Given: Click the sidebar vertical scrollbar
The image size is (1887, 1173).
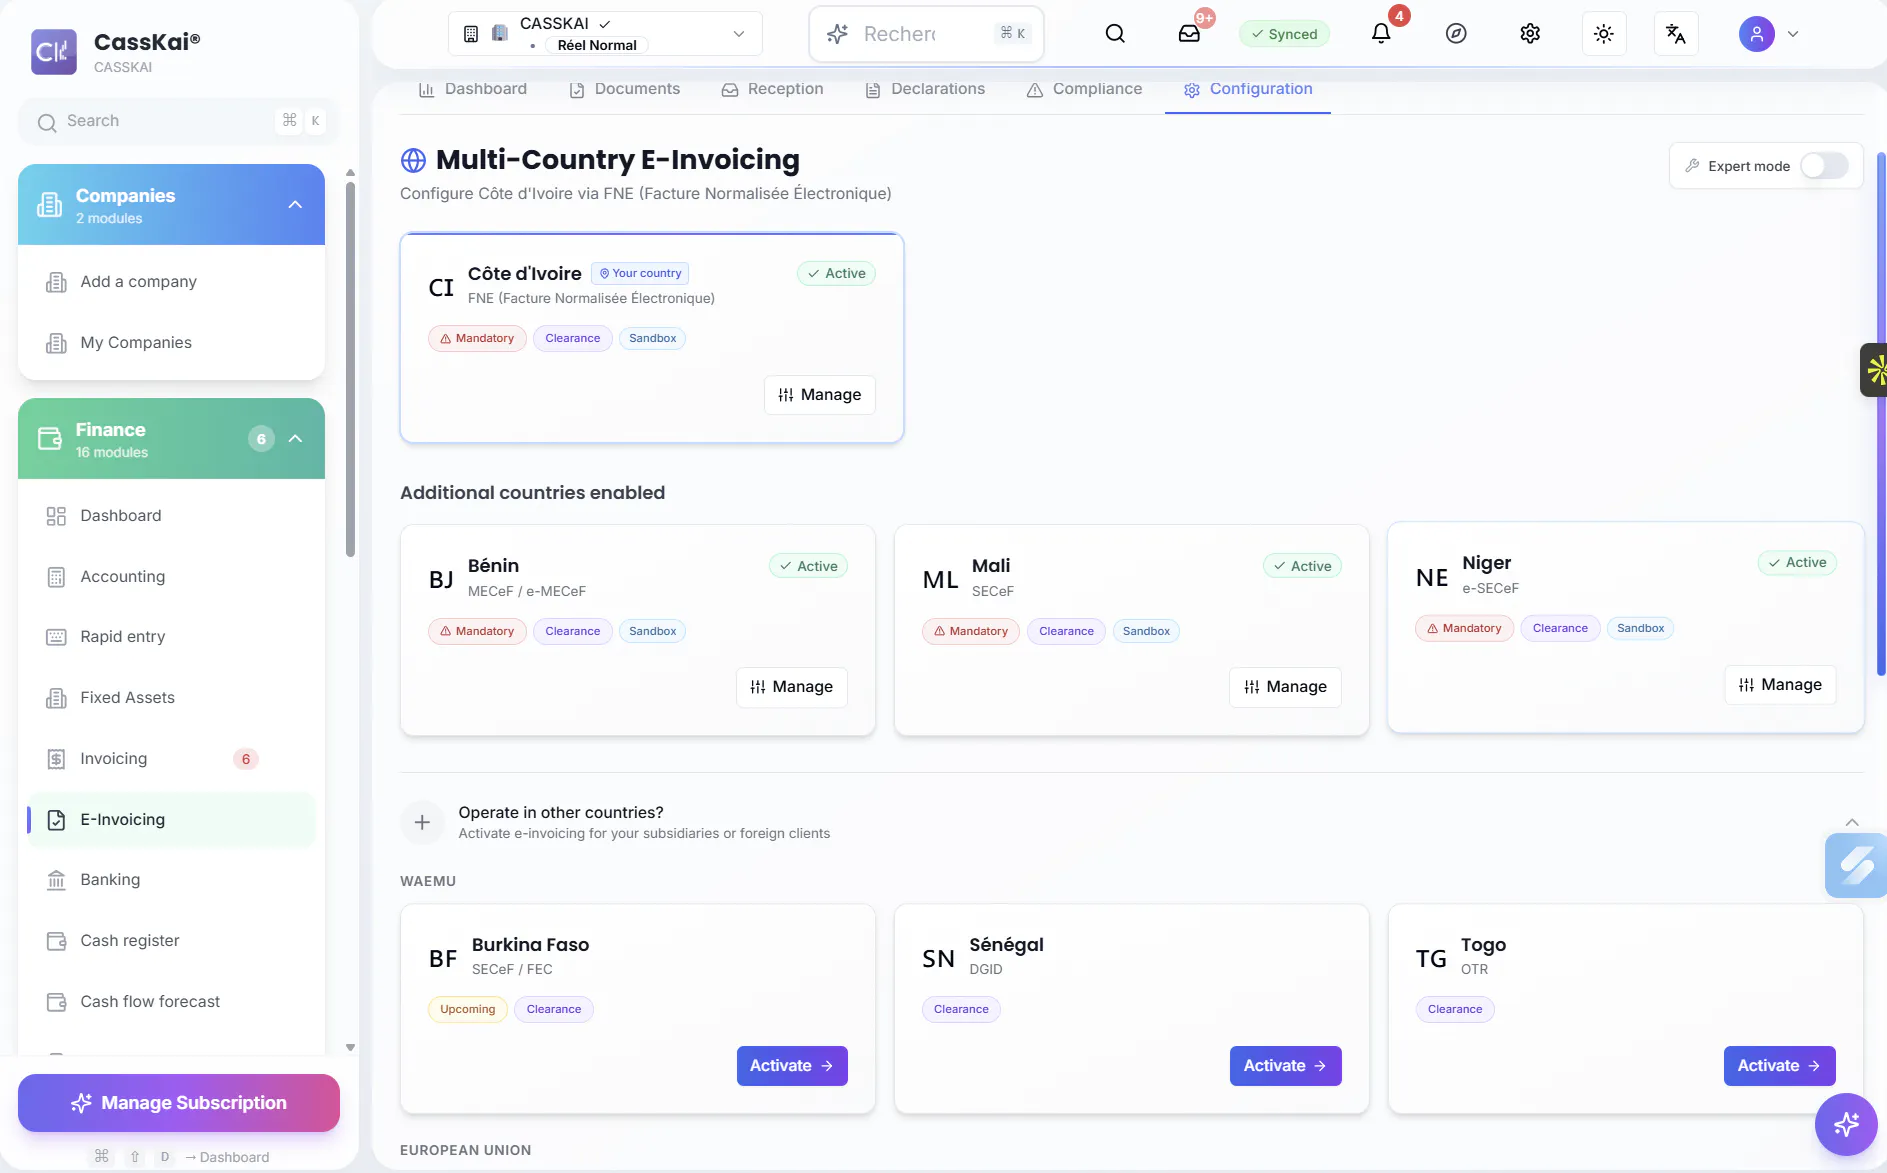Looking at the screenshot, I should [350, 370].
